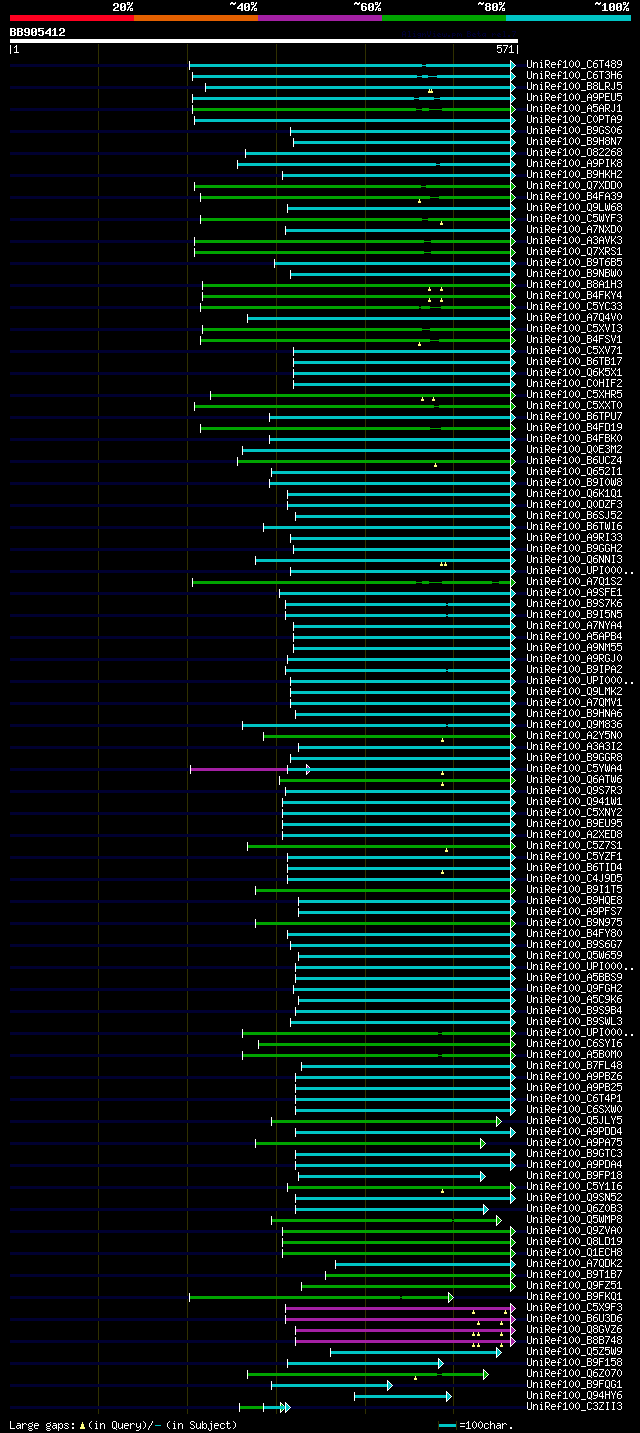Viewport: 640px width, 1433px height.
Task: Click the cyan ~100% identity legend segment
Action: pos(567,17)
